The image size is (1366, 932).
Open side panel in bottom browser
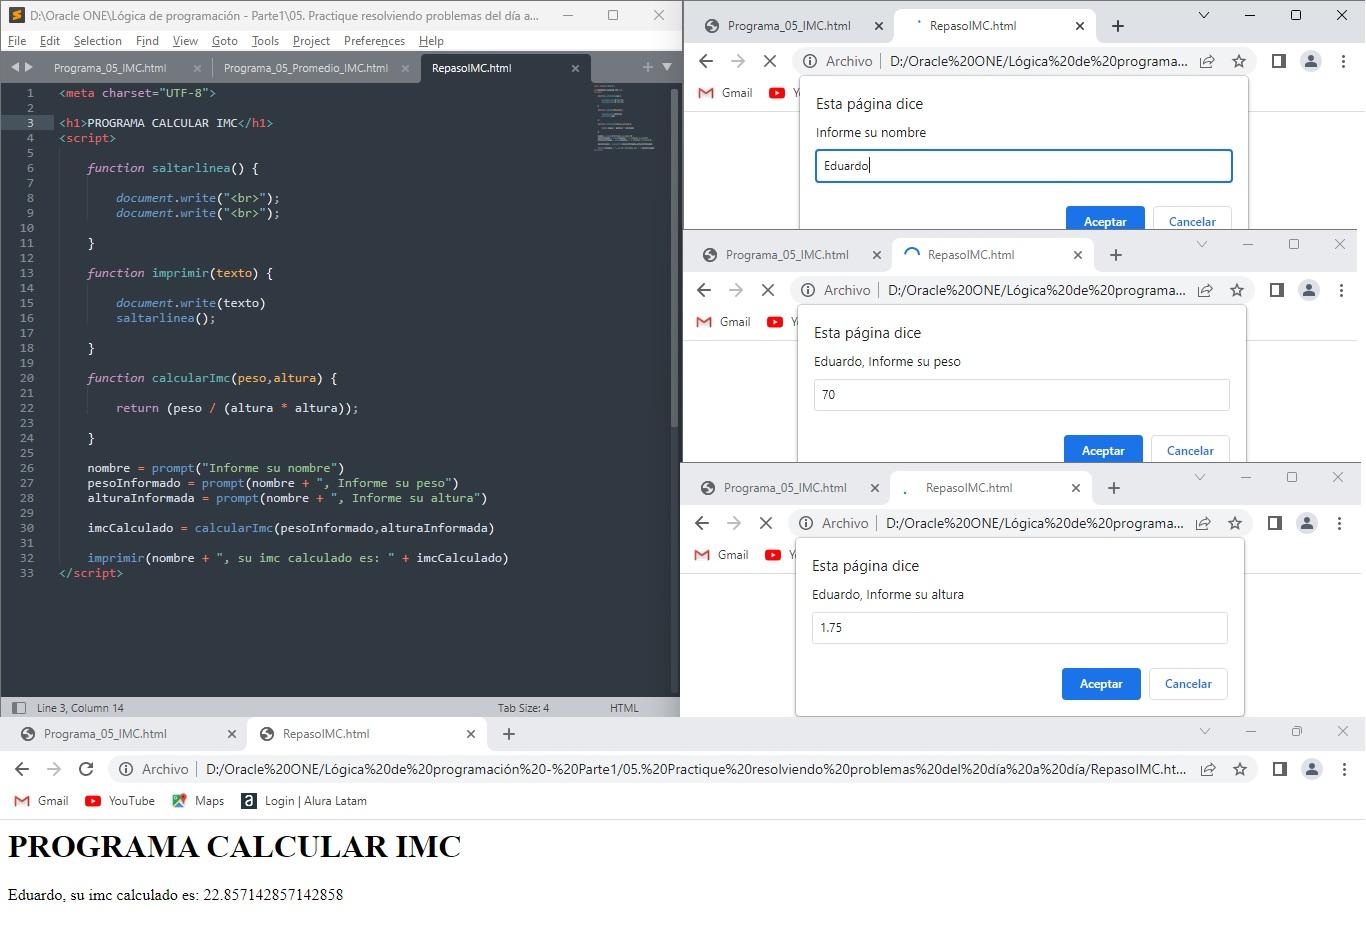pyautogui.click(x=1279, y=769)
